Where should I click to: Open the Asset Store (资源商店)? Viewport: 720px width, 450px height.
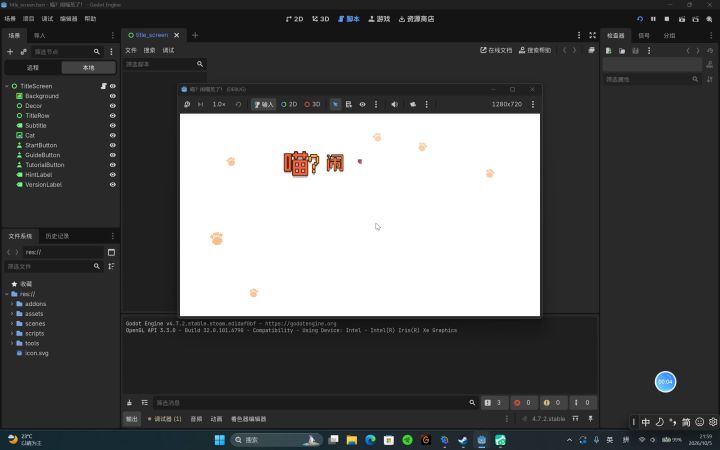[416, 19]
